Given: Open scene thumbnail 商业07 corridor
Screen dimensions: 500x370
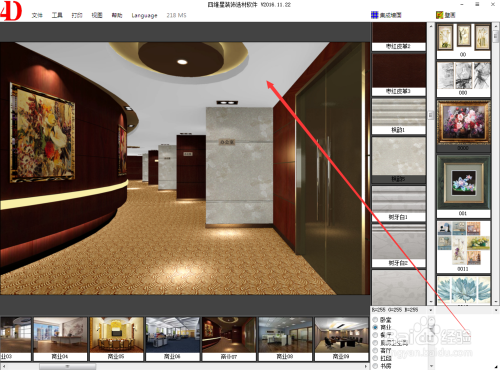Looking at the screenshot, I should [x=229, y=339].
